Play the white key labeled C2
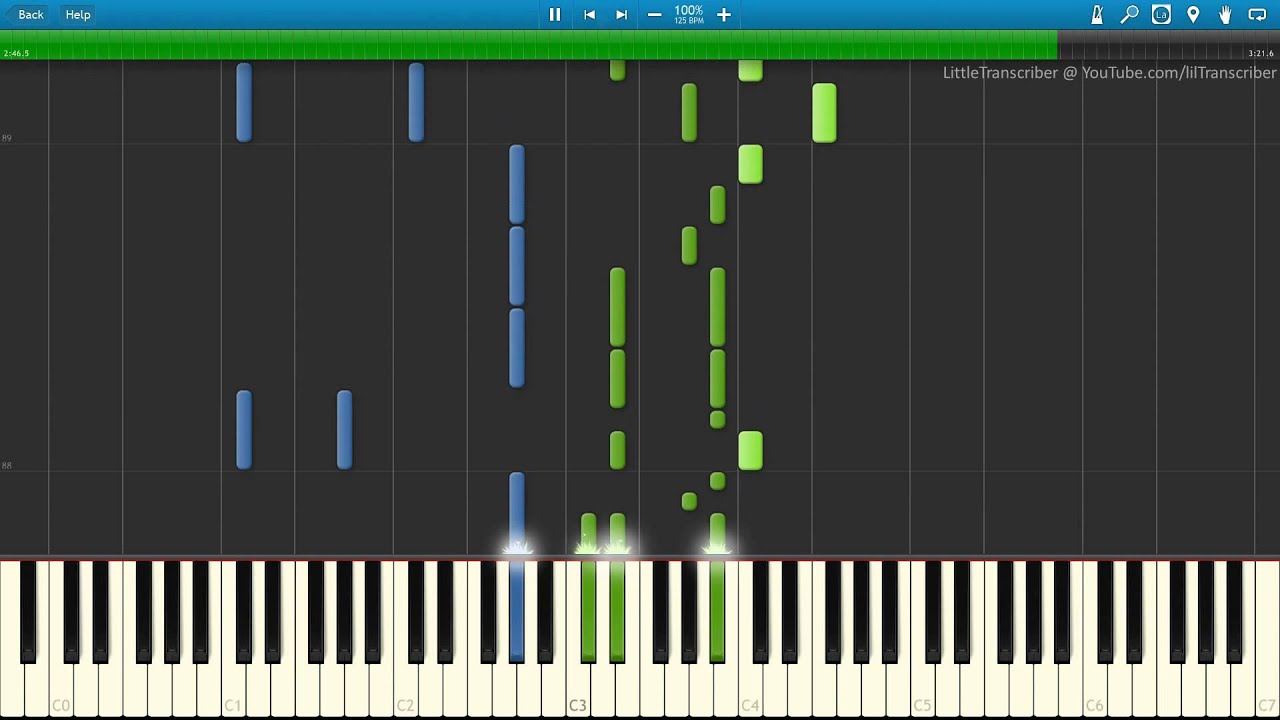 [x=406, y=690]
